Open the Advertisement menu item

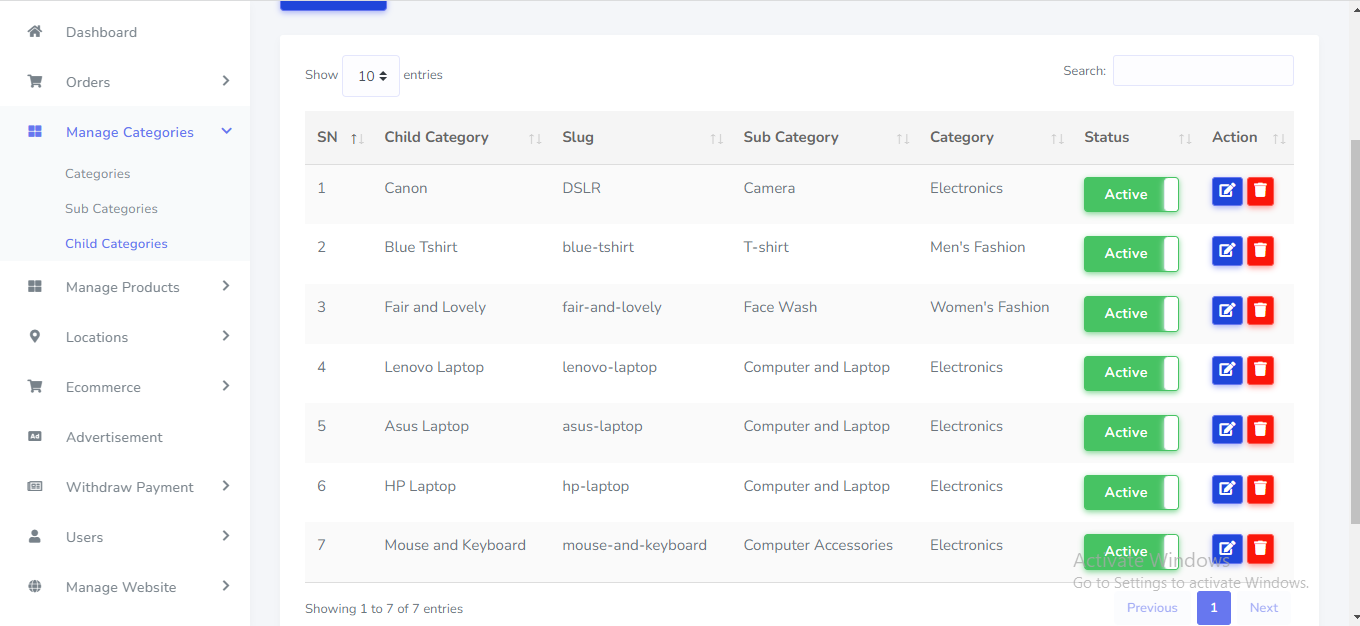(x=114, y=437)
